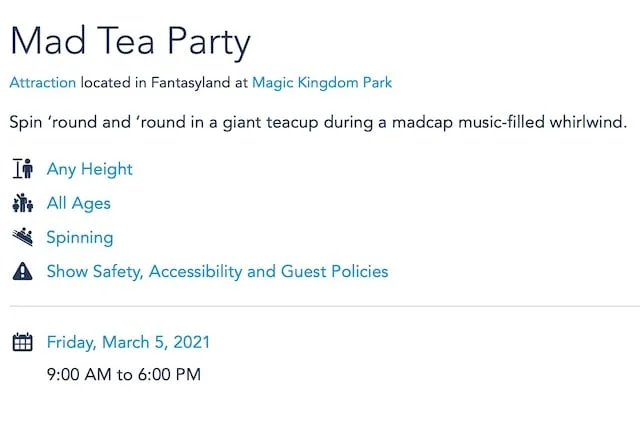Change the date Friday, March 5, 2021
This screenshot has width=640, height=439.
pyautogui.click(x=128, y=342)
